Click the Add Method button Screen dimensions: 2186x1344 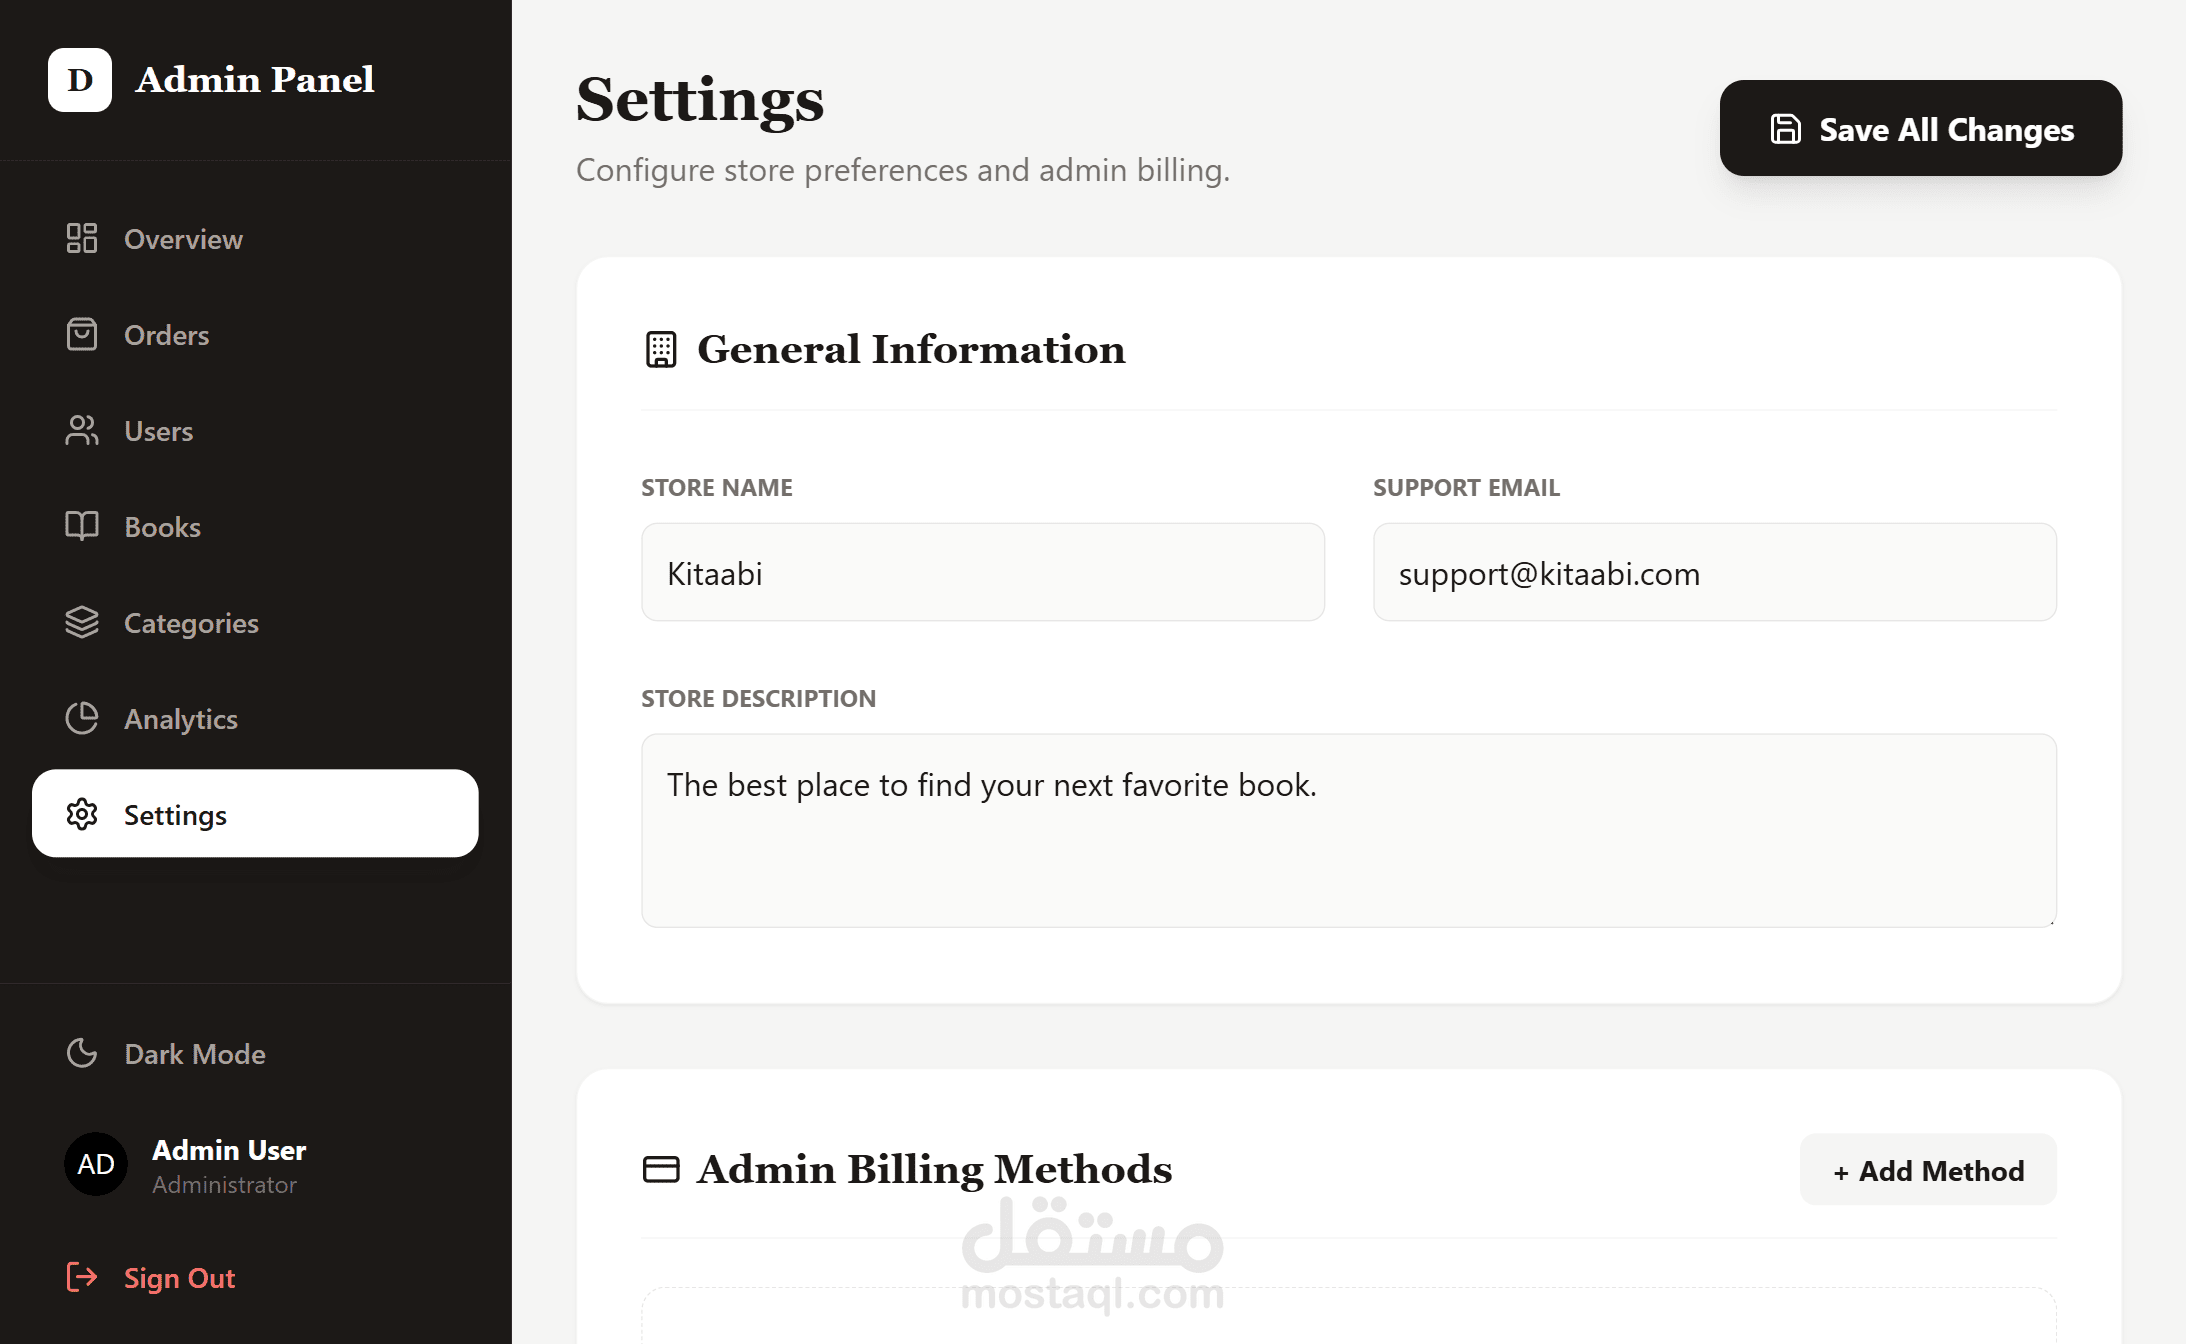point(1928,1170)
